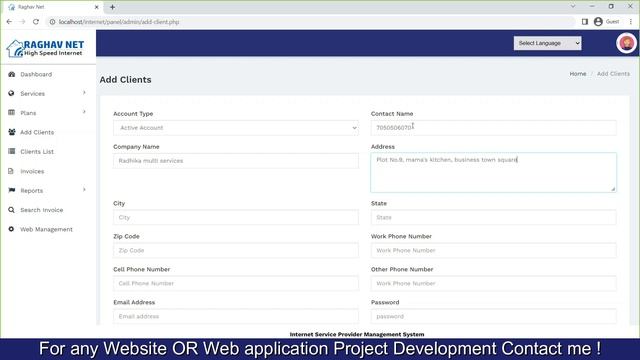640x360 pixels.
Task: Click the City input field
Action: tap(236, 218)
